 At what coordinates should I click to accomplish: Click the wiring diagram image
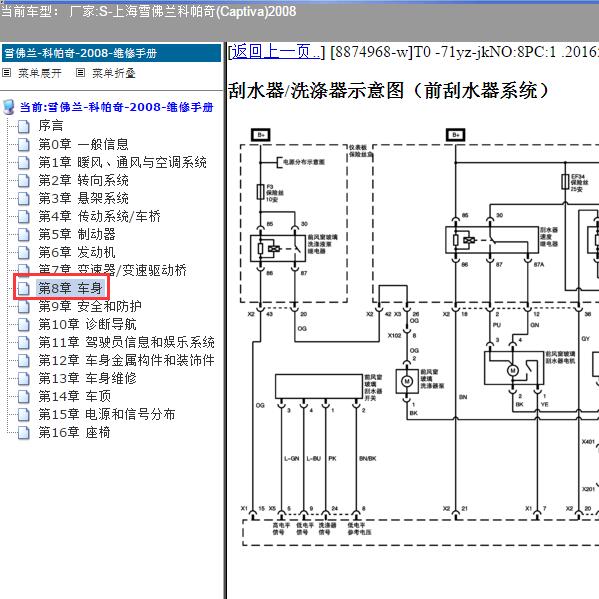(x=419, y=337)
